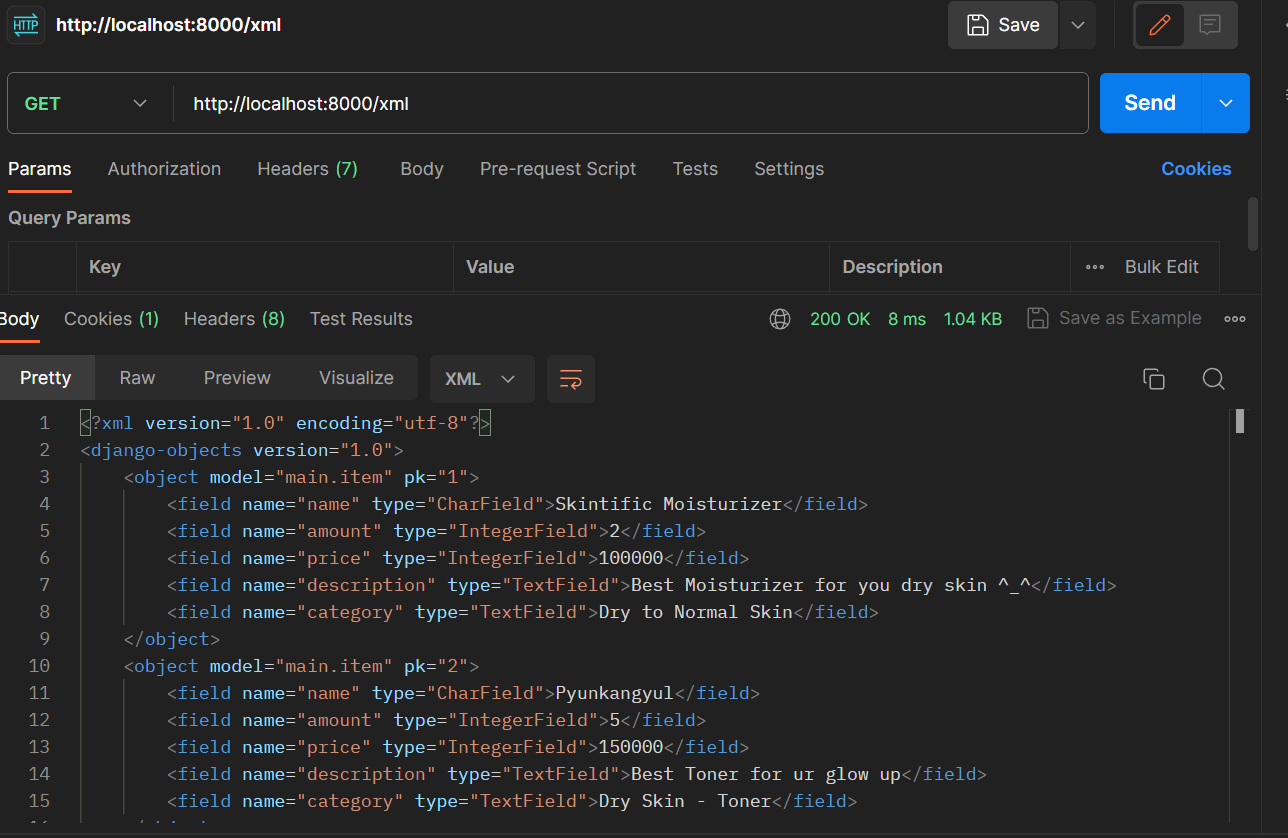Click the network information globe icon
Image resolution: width=1288 pixels, height=838 pixels.
coord(780,318)
